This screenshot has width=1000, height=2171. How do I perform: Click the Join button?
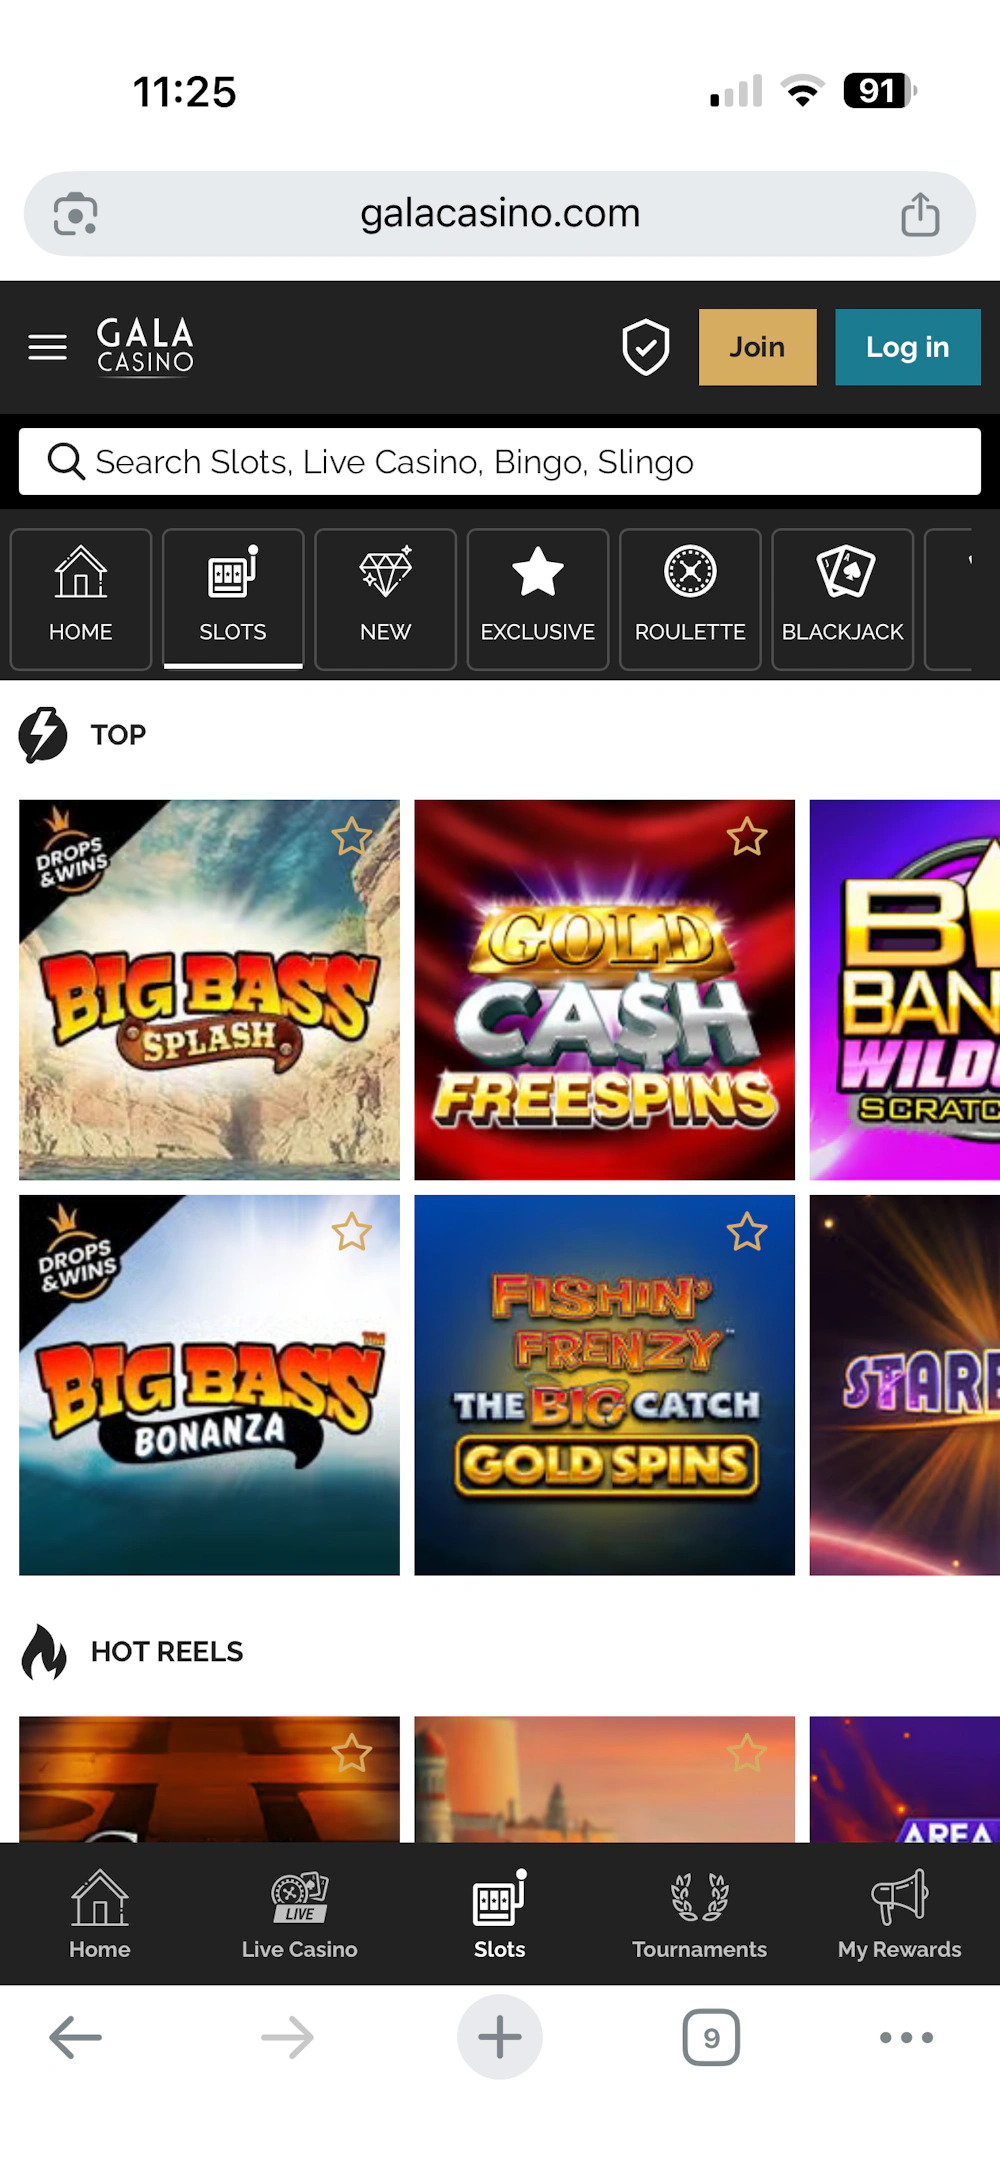757,347
